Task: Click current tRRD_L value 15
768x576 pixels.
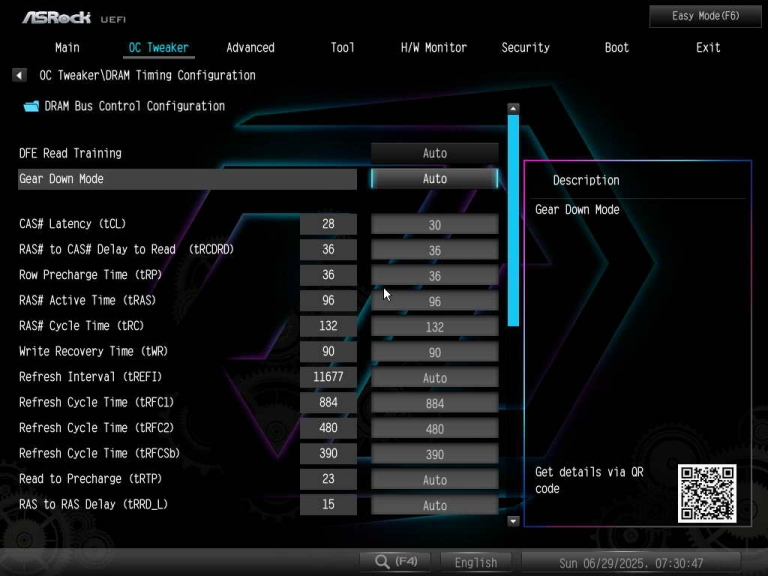Action: 328,504
